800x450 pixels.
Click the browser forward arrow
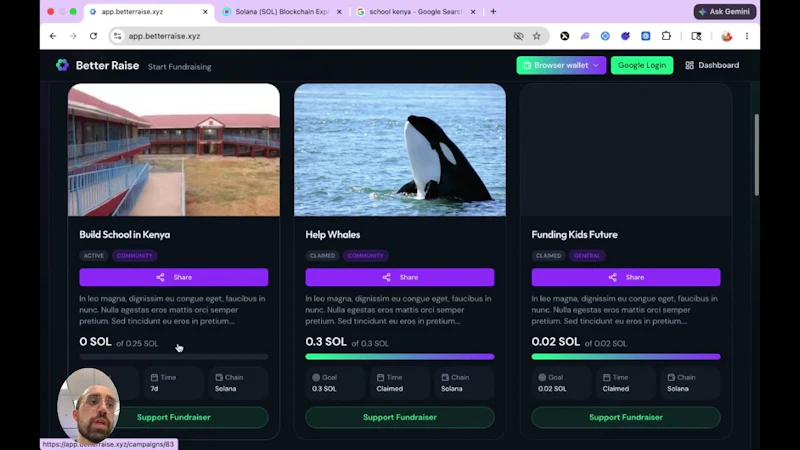click(x=73, y=36)
